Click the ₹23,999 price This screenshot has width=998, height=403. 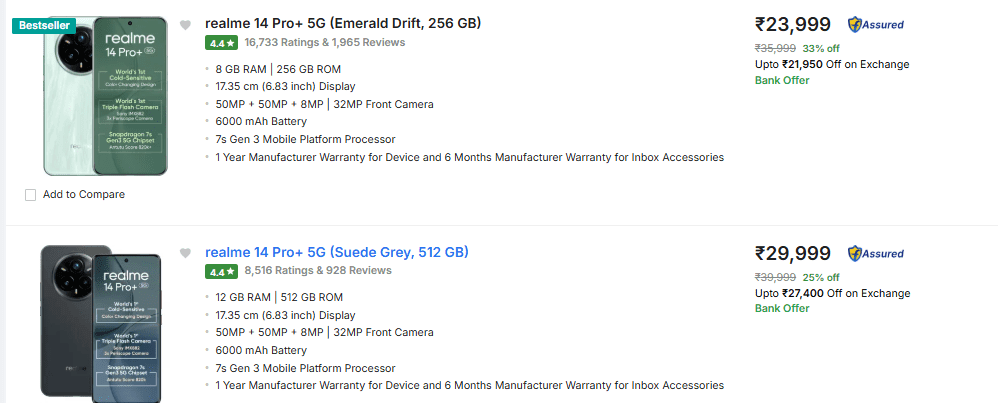794,25
